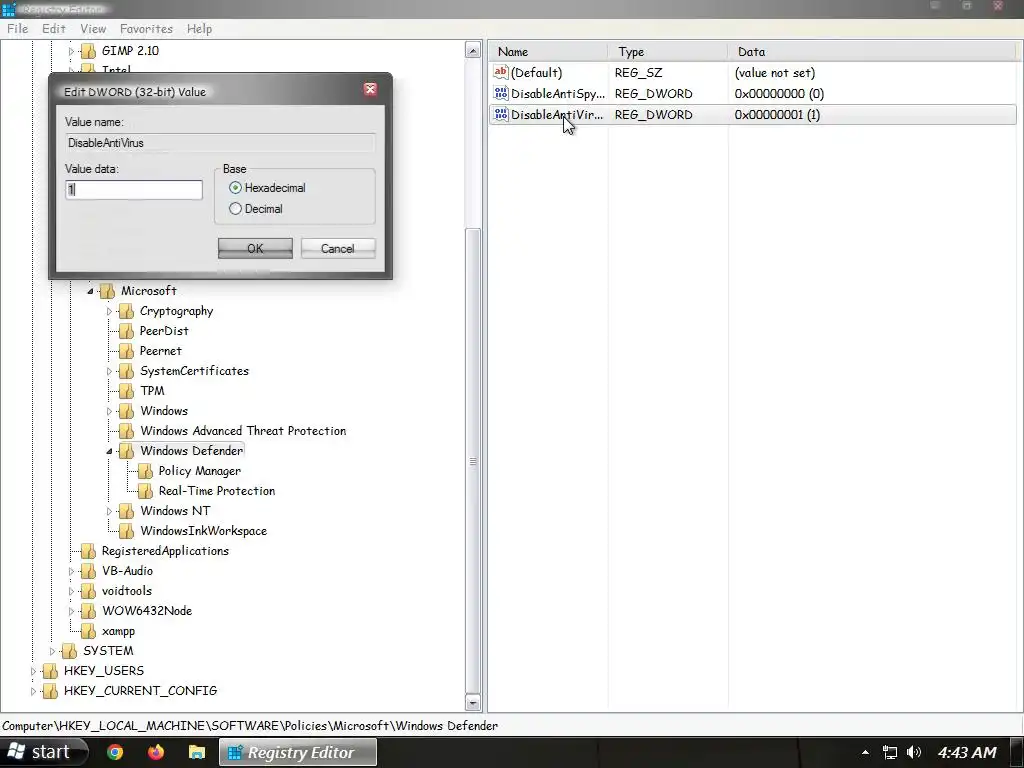This screenshot has height=768, width=1024.
Task: Open the Edit menu
Action: pyautogui.click(x=54, y=29)
